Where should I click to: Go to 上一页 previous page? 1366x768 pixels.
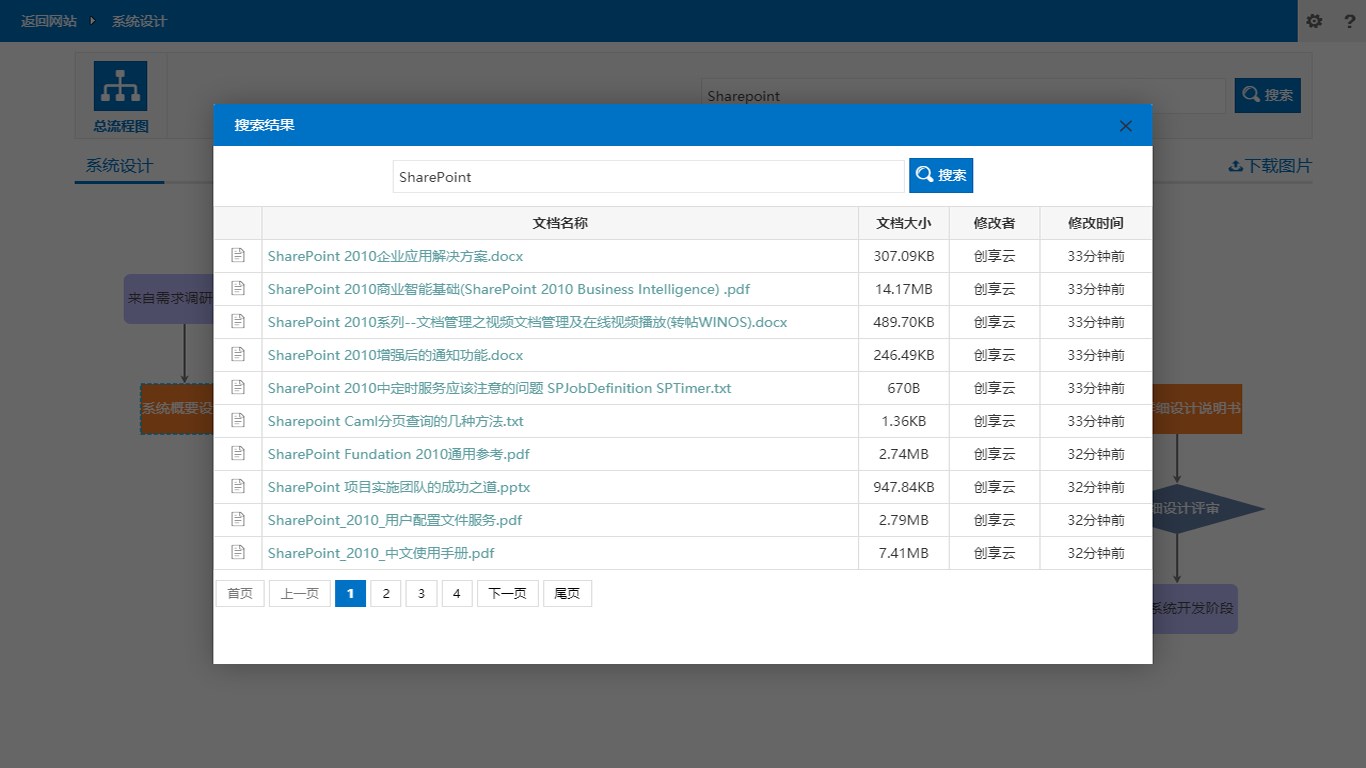pos(300,593)
